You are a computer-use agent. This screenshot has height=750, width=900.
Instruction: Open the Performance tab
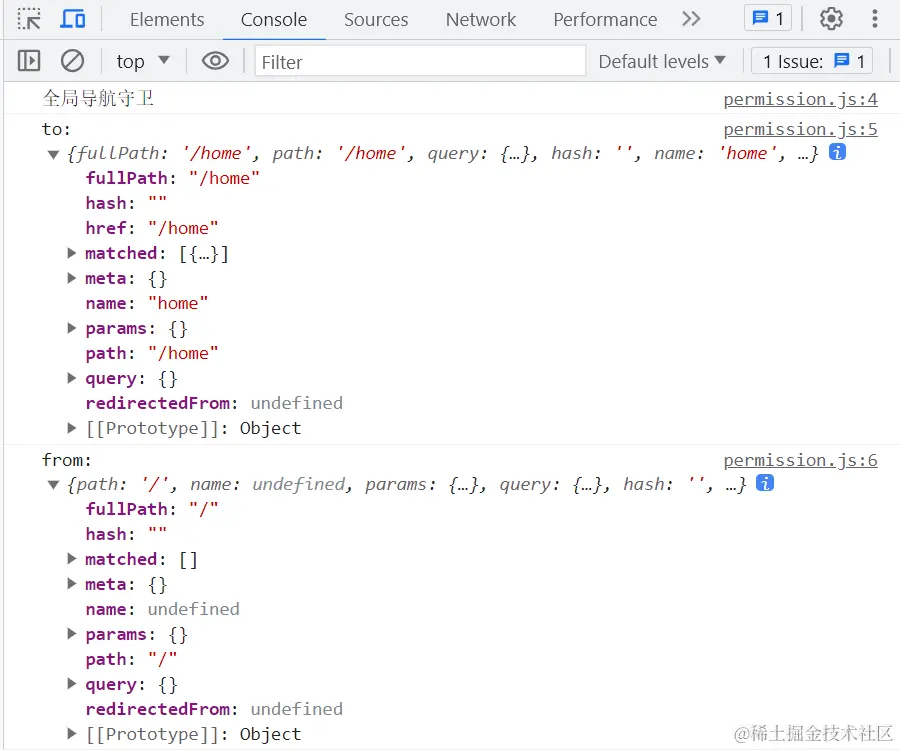coord(605,20)
